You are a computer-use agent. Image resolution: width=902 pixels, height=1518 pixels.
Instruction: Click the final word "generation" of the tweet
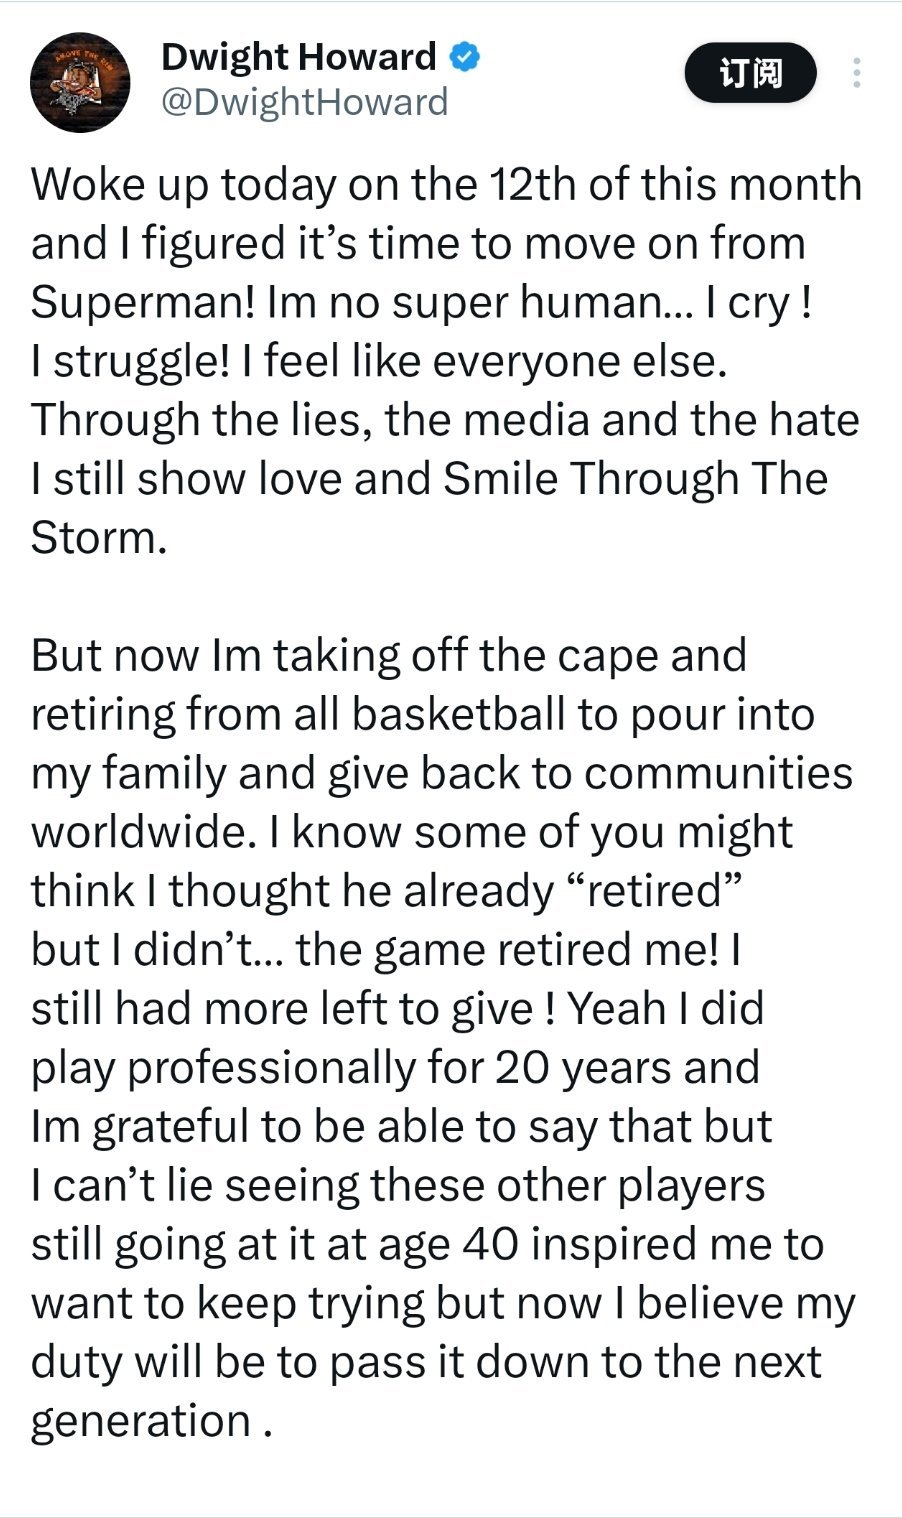141,1421
